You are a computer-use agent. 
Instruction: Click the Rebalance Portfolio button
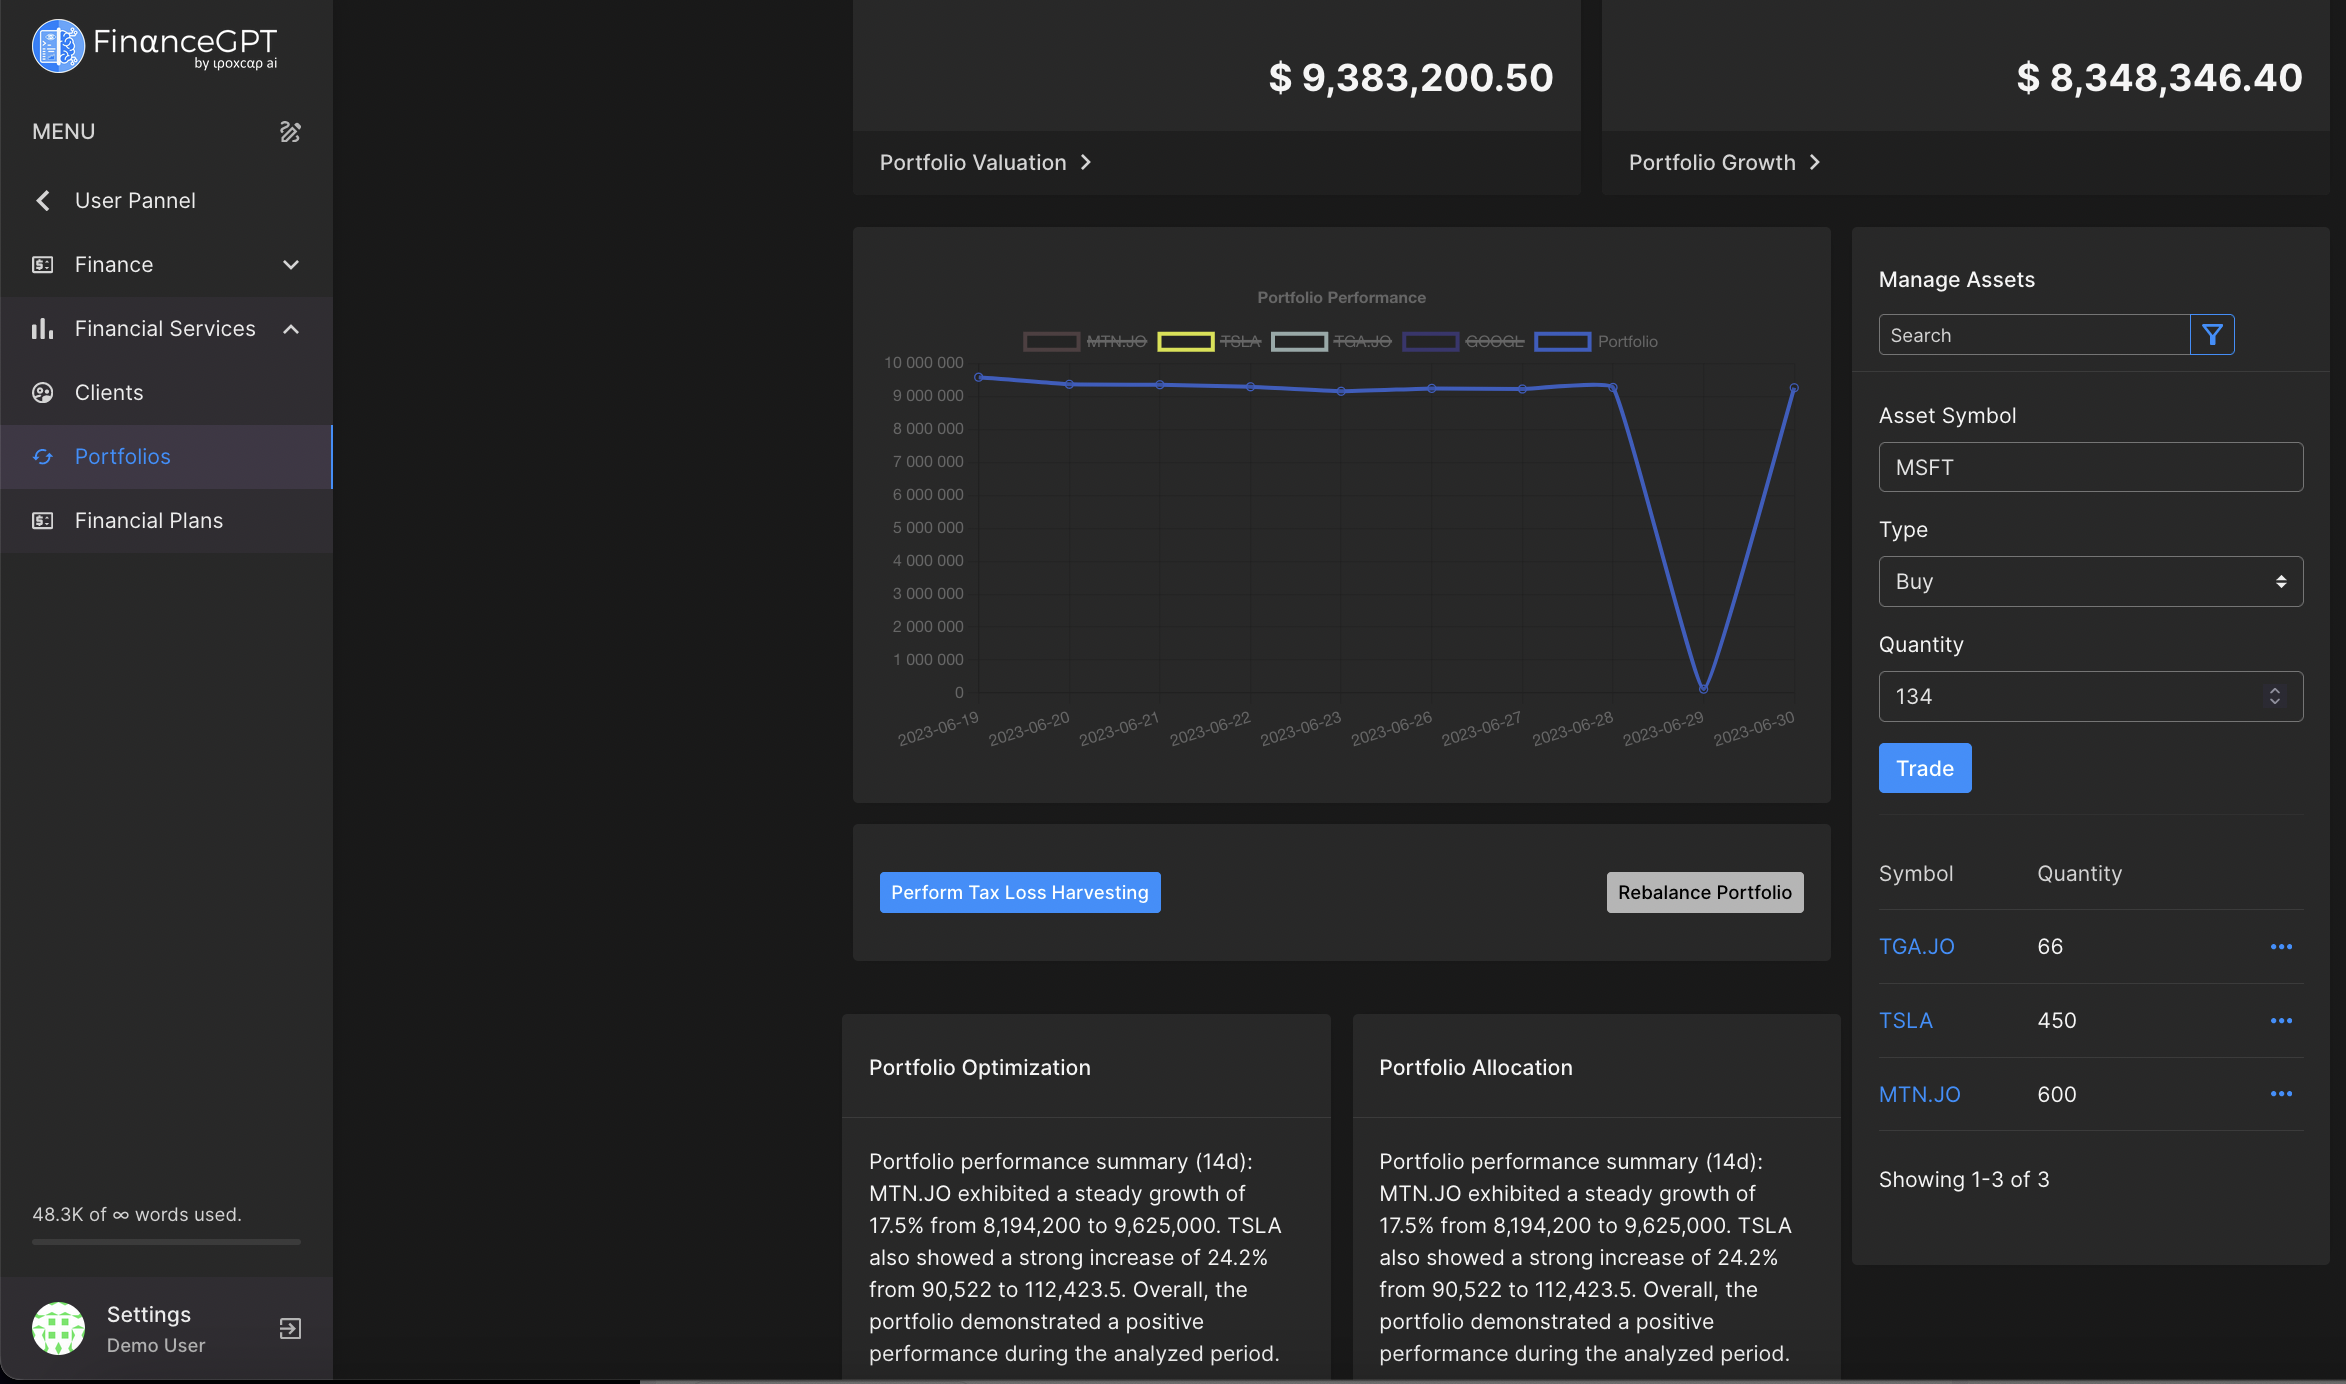pyautogui.click(x=1705, y=892)
